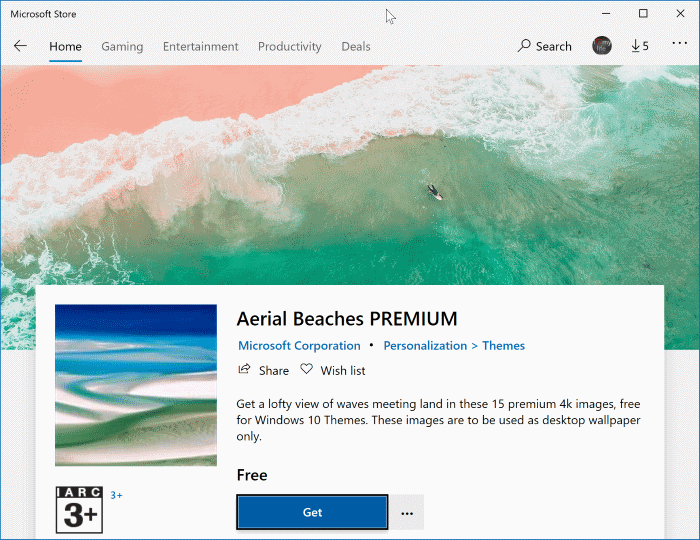Image resolution: width=700 pixels, height=540 pixels.
Task: Click the beach hero banner image
Action: tap(350, 175)
